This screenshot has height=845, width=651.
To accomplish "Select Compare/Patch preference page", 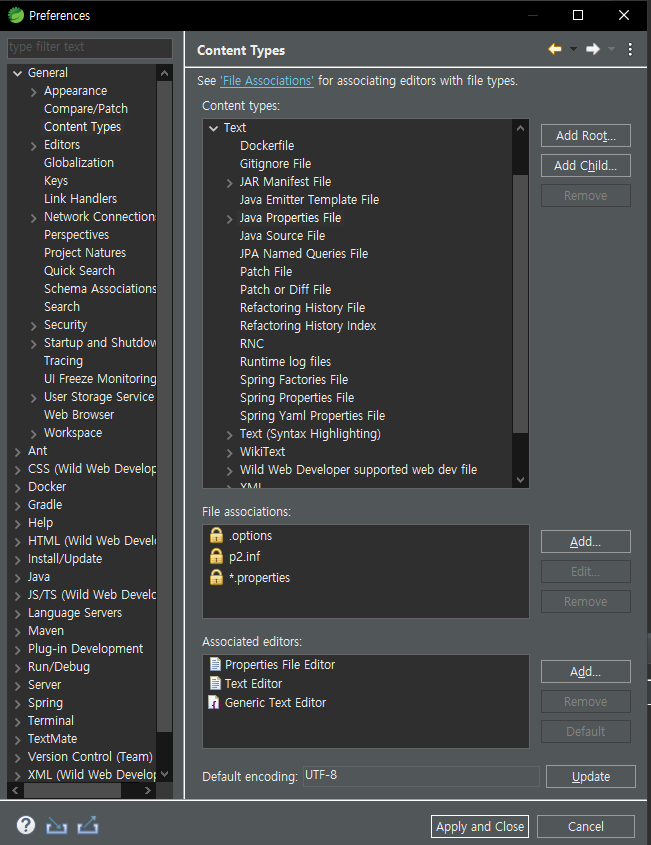I will click(x=86, y=109).
